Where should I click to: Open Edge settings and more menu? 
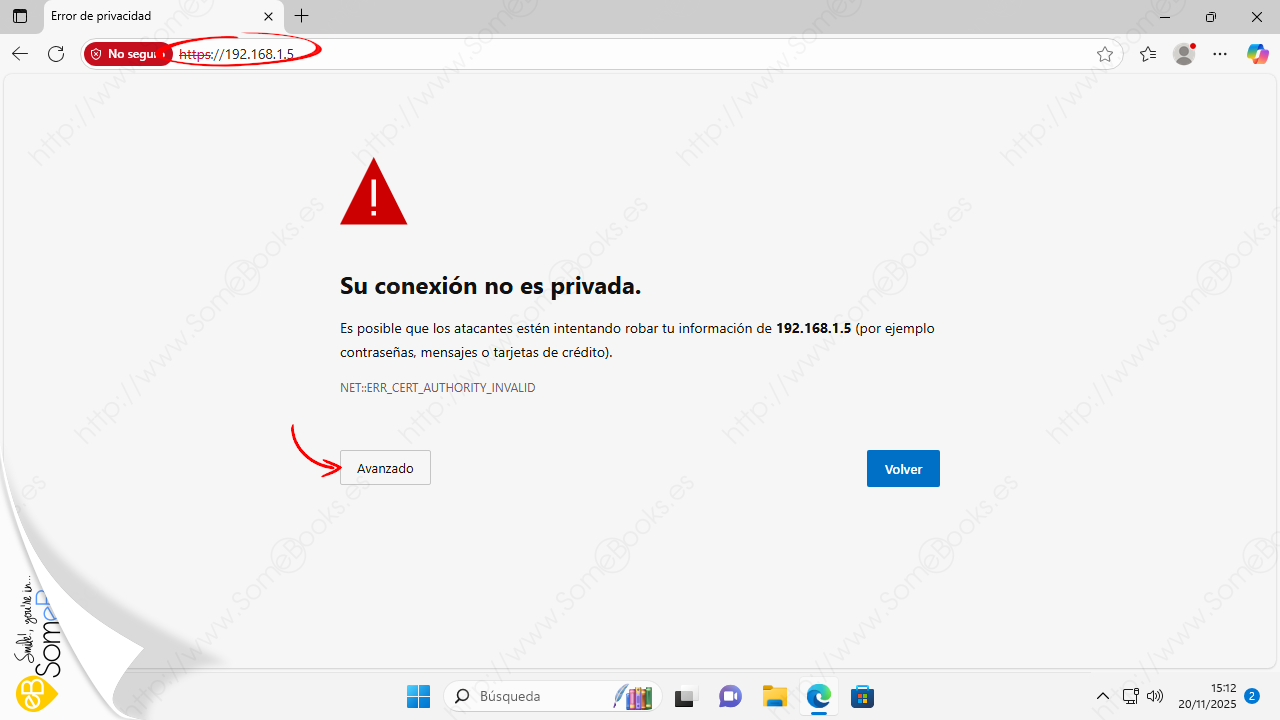[1220, 54]
